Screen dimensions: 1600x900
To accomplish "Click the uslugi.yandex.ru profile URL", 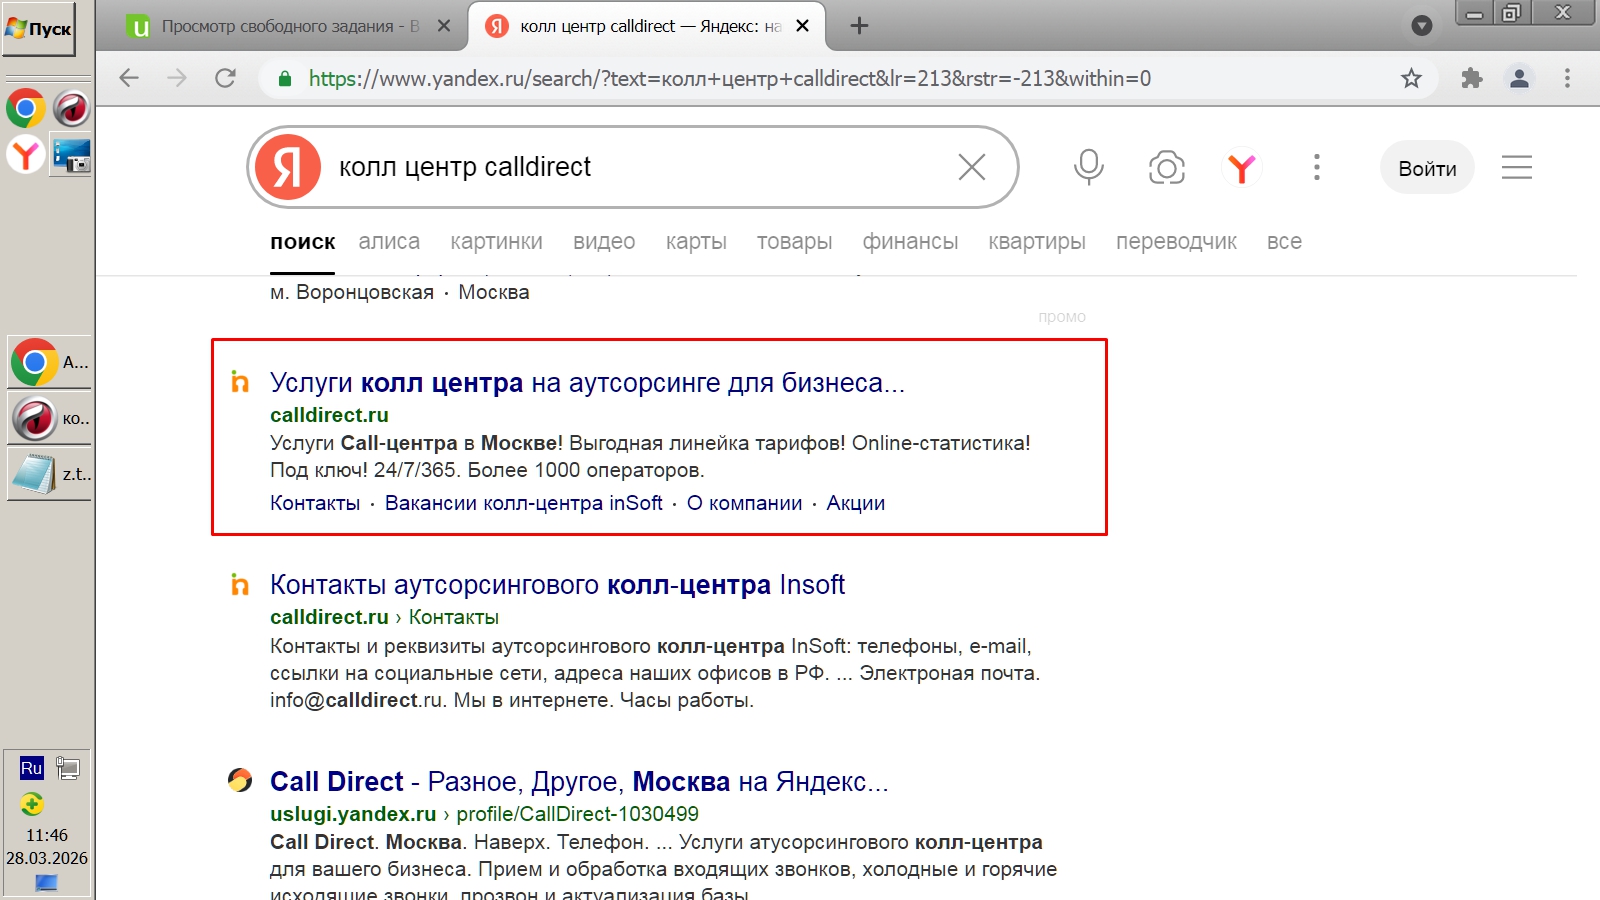I will [x=485, y=814].
